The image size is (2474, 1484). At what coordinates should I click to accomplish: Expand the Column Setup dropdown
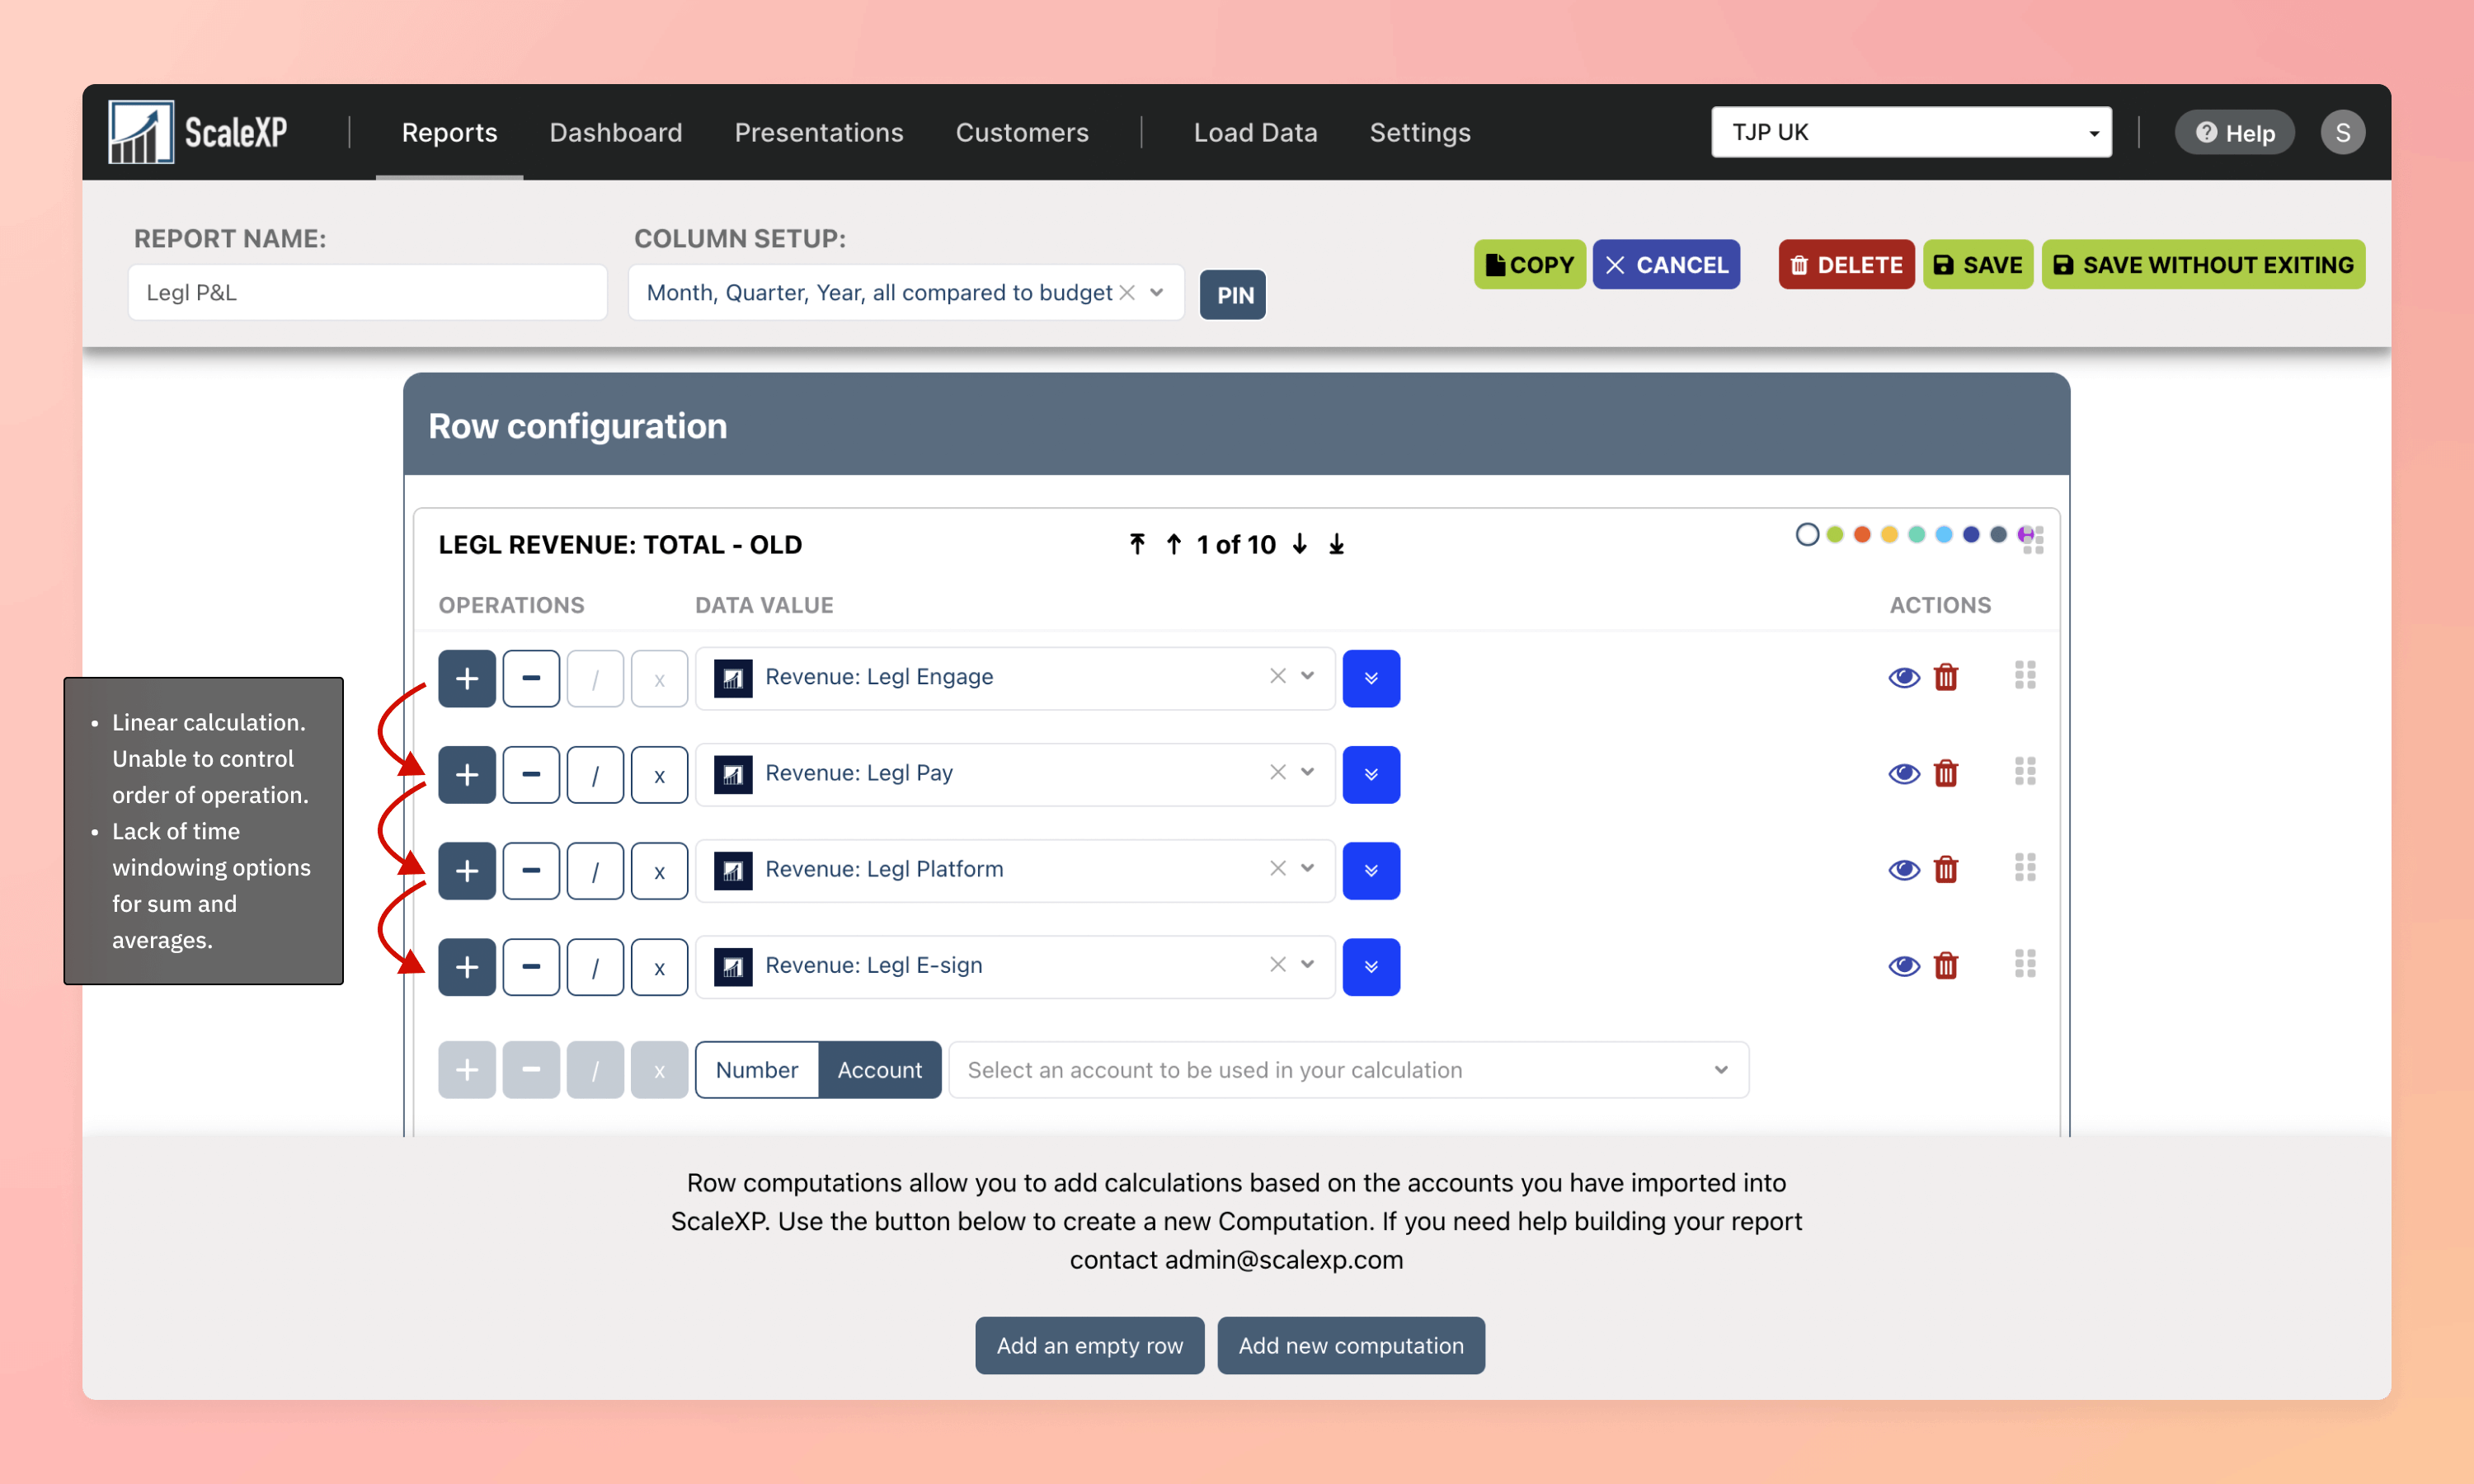pos(1157,292)
